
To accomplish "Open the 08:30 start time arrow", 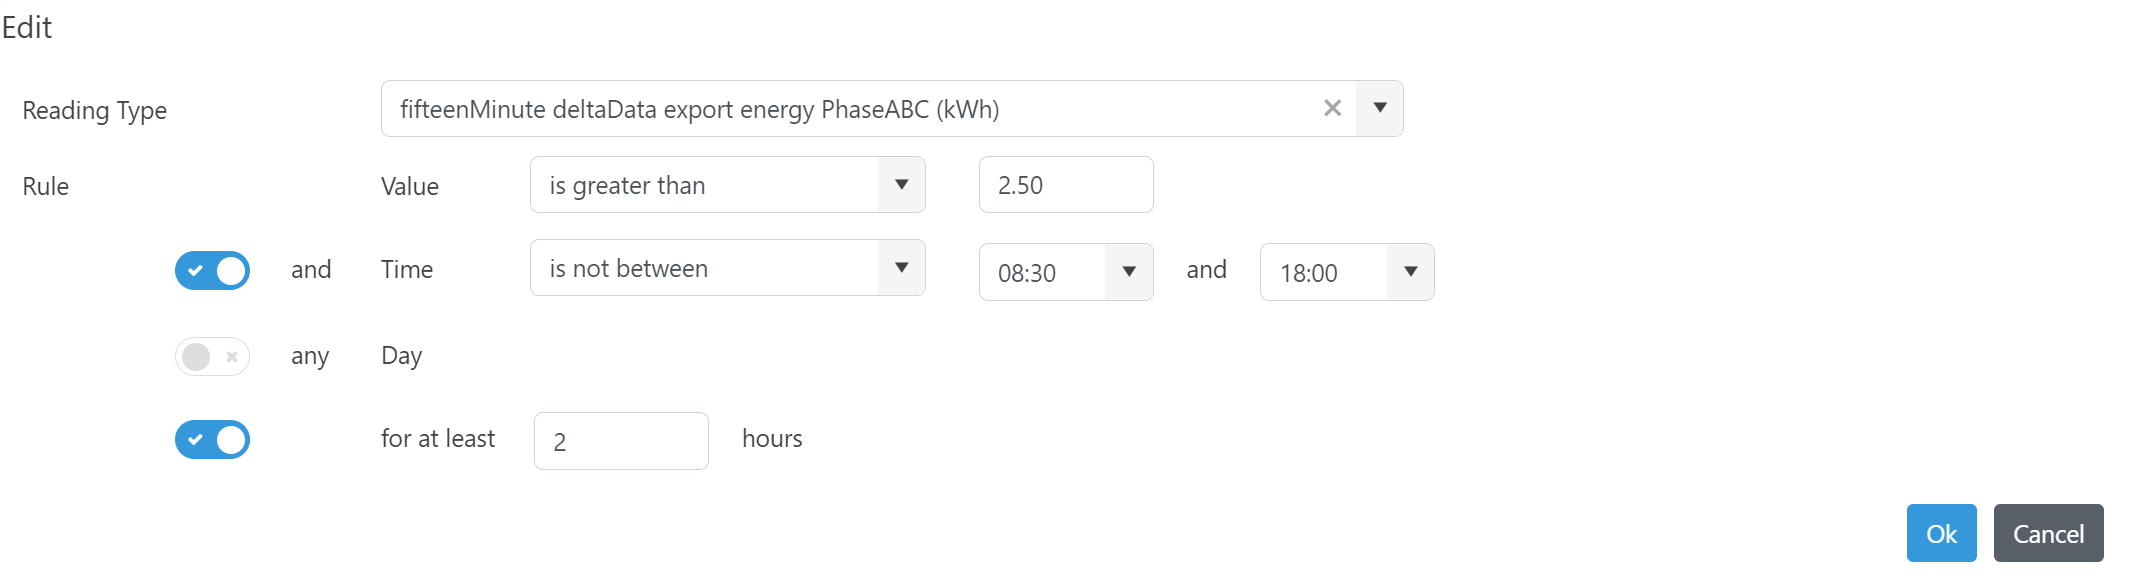I will [1129, 272].
